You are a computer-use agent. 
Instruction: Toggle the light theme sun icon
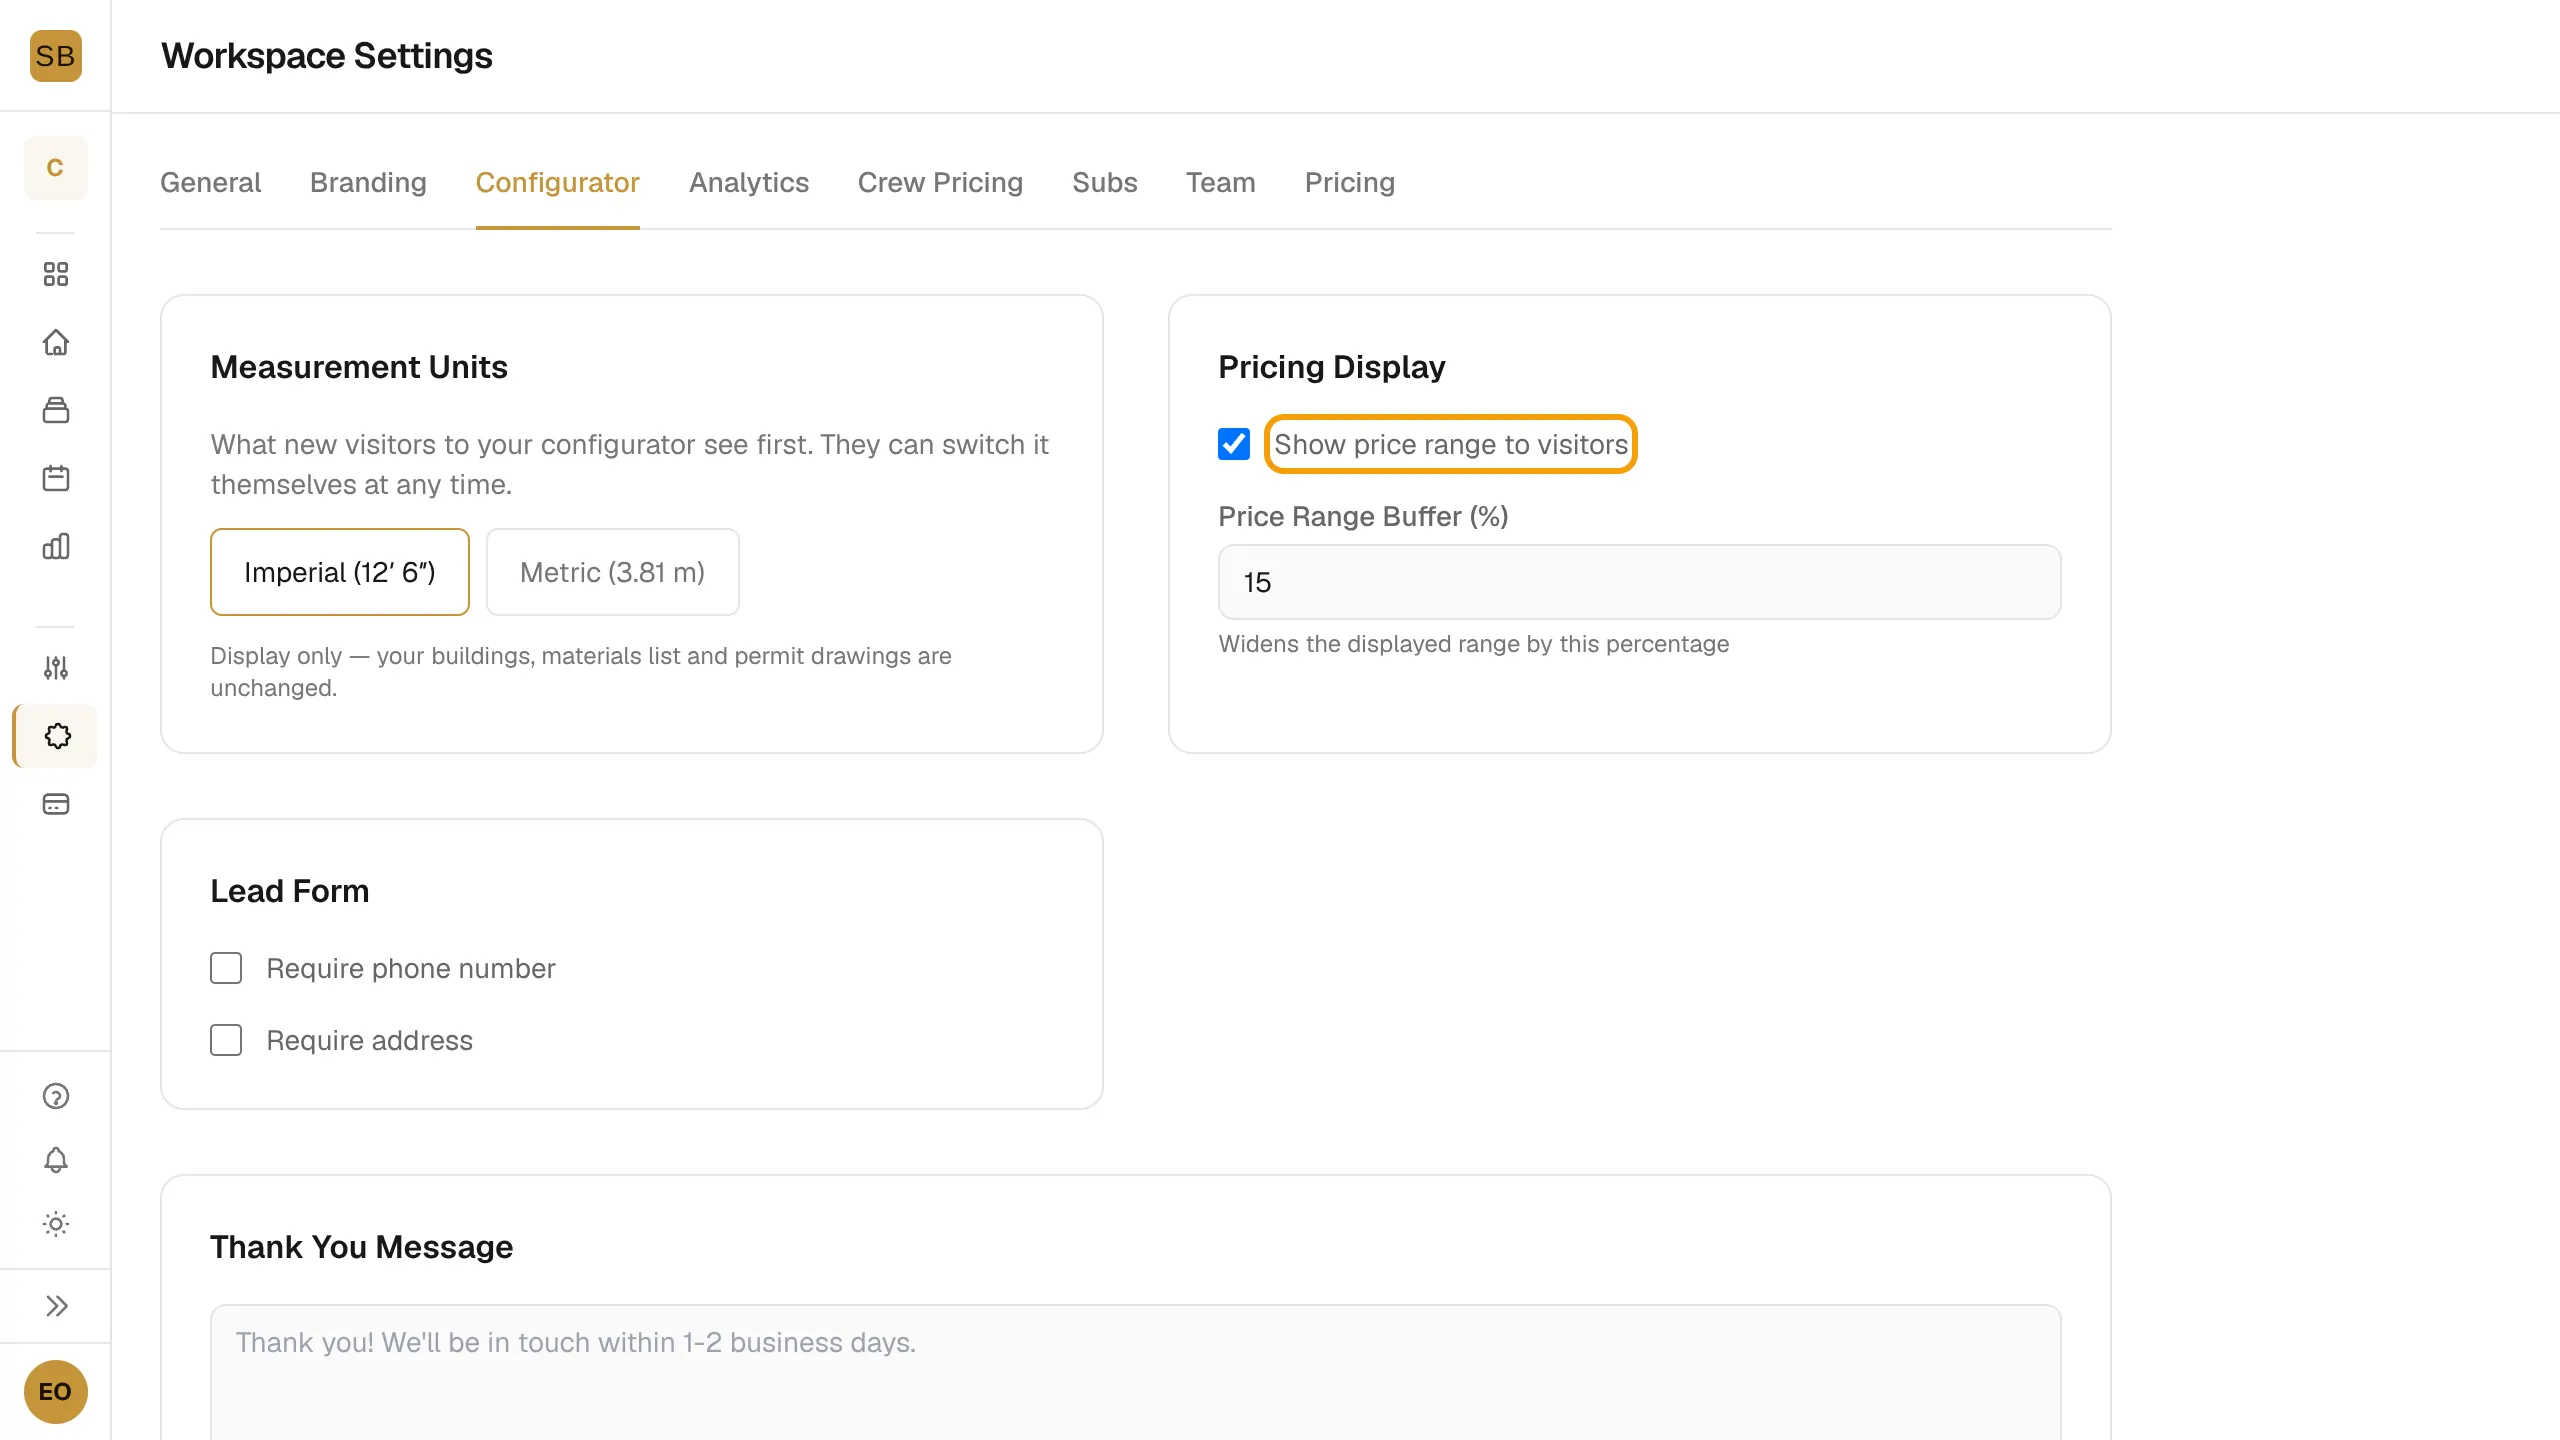56,1224
